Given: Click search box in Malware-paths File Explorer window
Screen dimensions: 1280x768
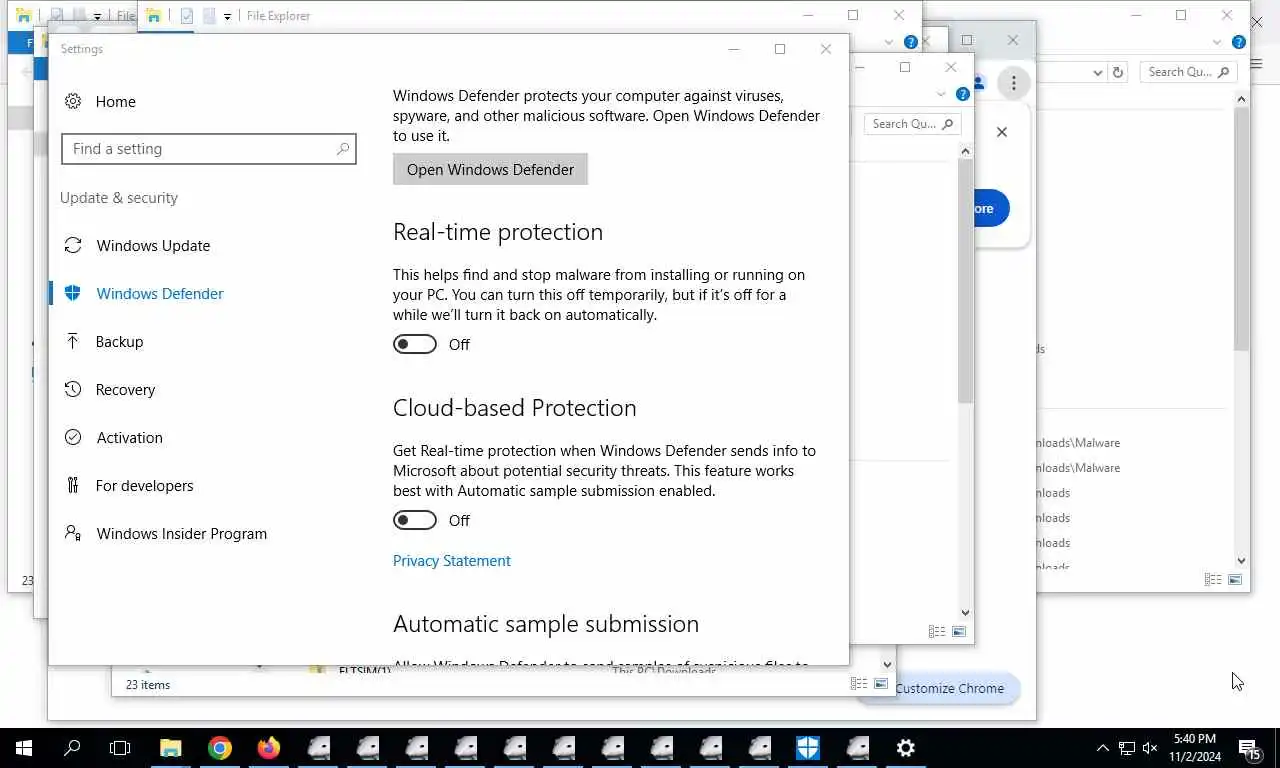Looking at the screenshot, I should pos(1188,72).
